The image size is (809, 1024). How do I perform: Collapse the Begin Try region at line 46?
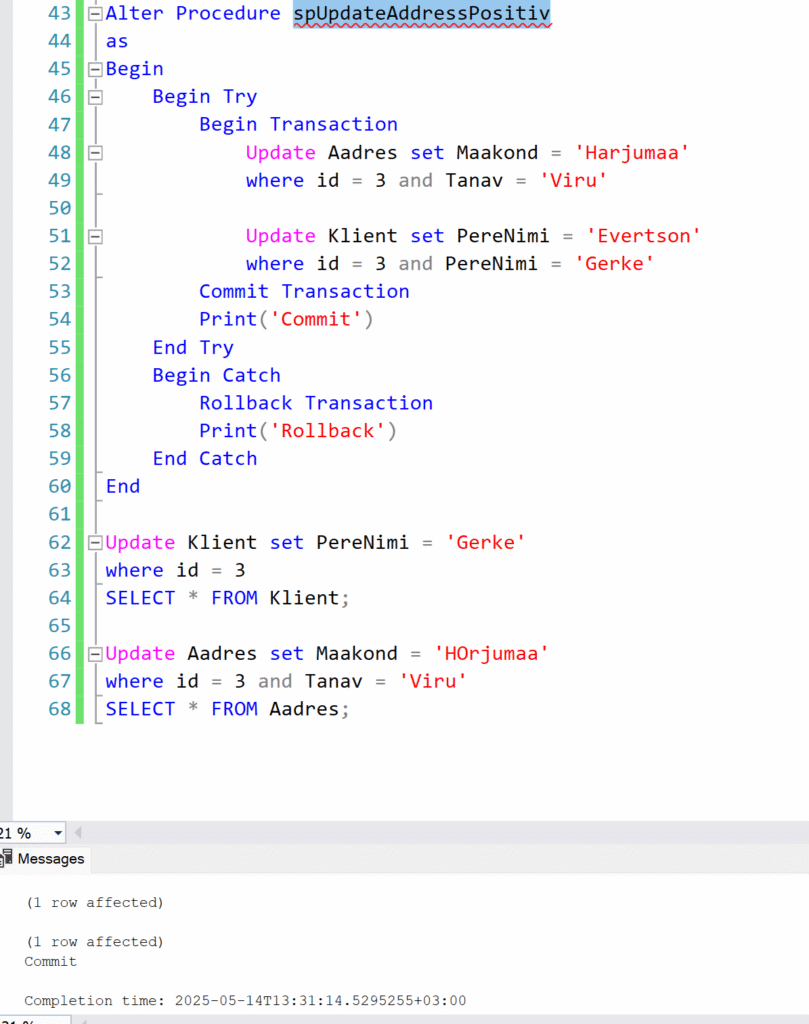[95, 97]
